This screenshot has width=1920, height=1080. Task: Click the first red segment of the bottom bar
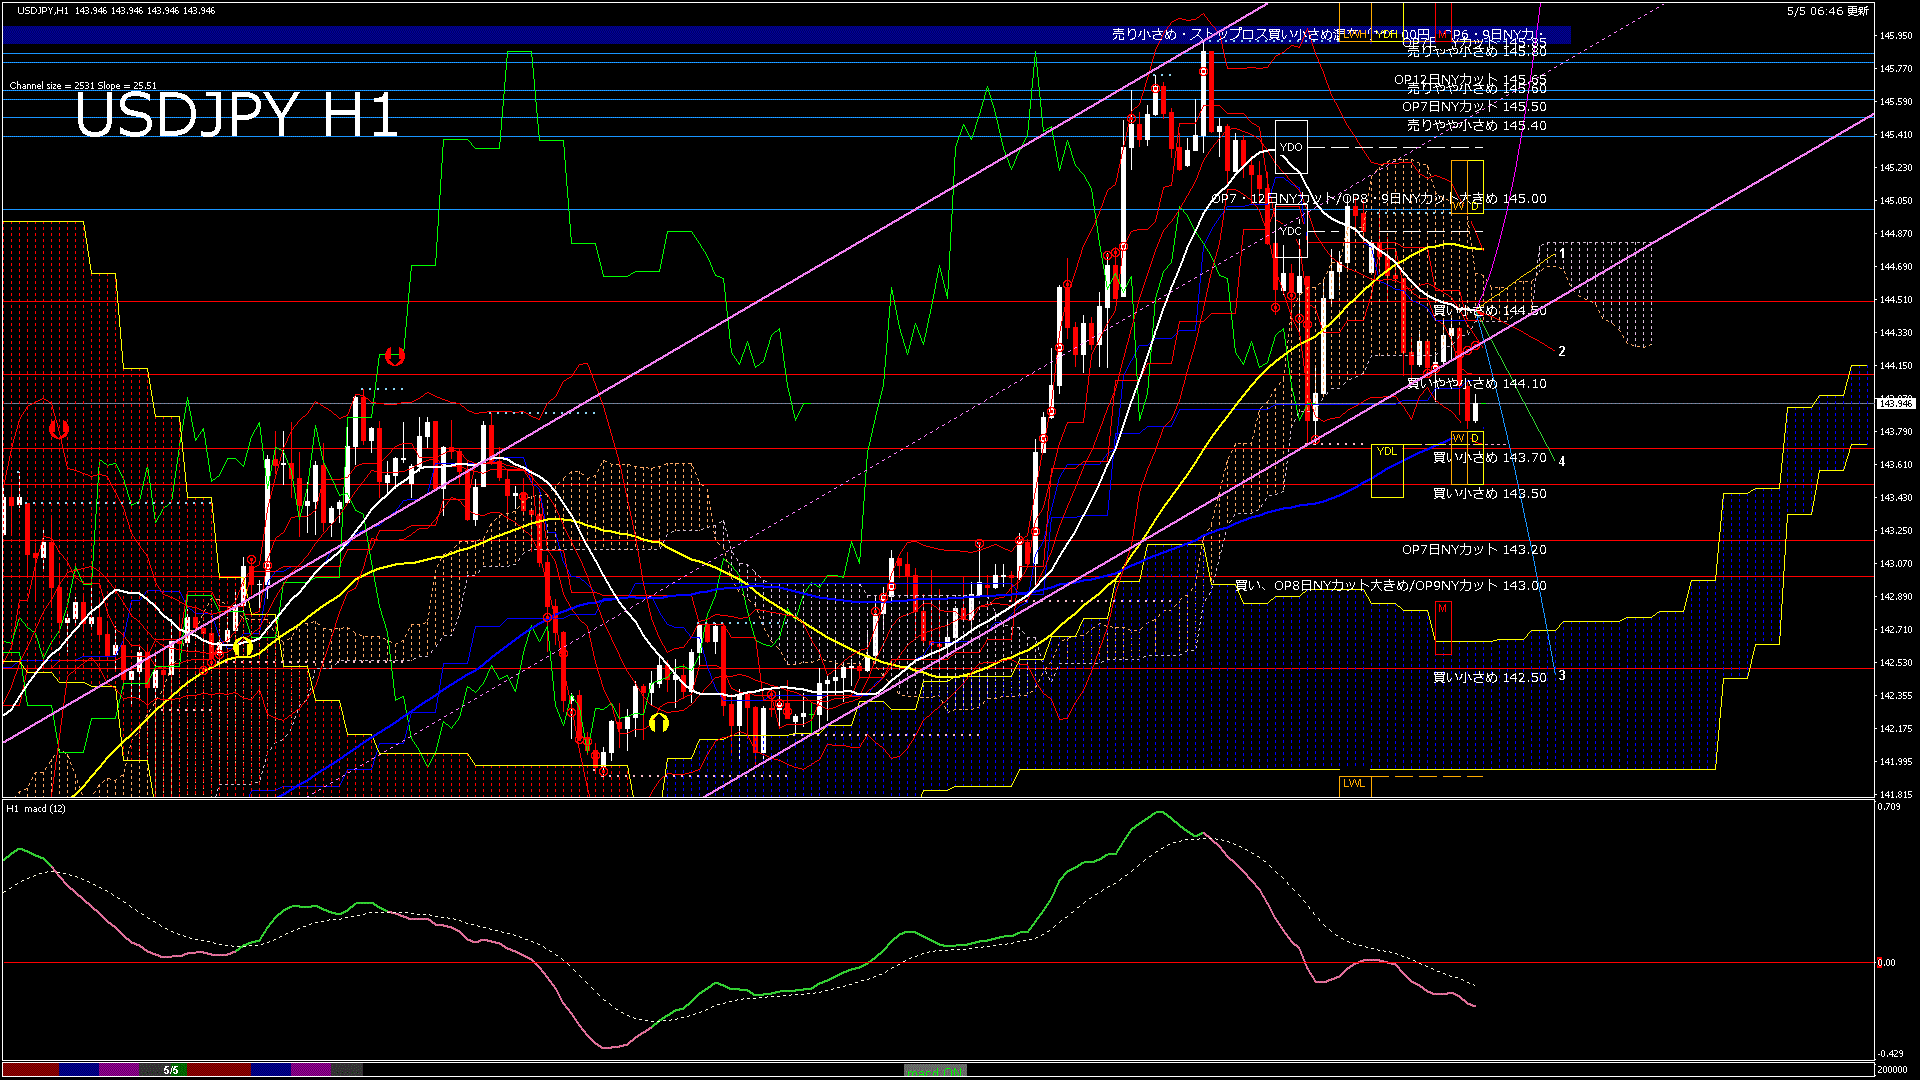[x=30, y=1070]
